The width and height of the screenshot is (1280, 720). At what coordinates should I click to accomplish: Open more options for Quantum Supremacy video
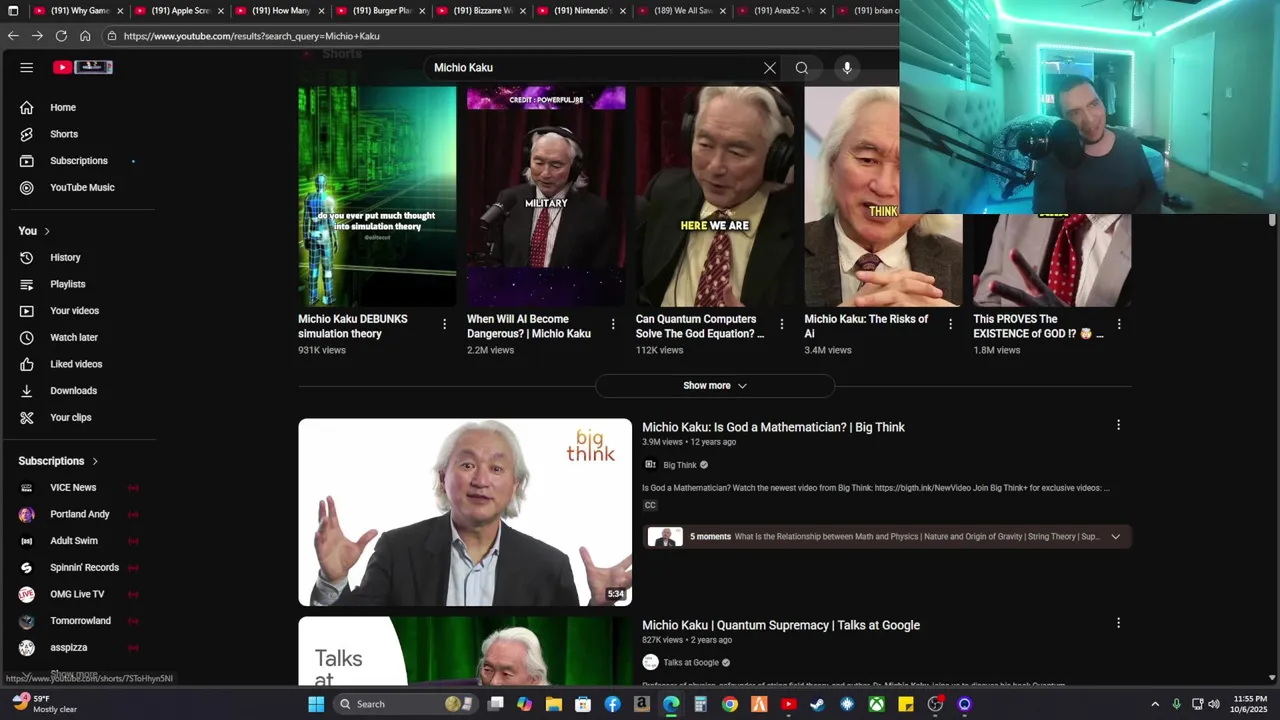pos(1118,623)
